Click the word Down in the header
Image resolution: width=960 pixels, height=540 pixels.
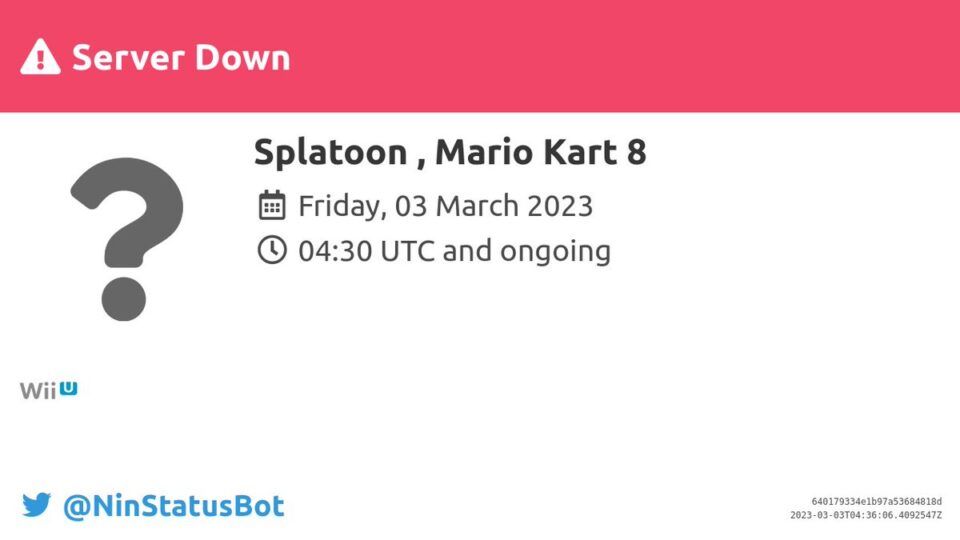243,58
